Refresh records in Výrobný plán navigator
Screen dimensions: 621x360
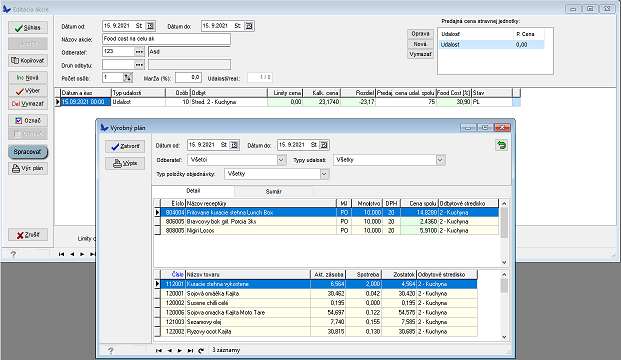coord(201,350)
